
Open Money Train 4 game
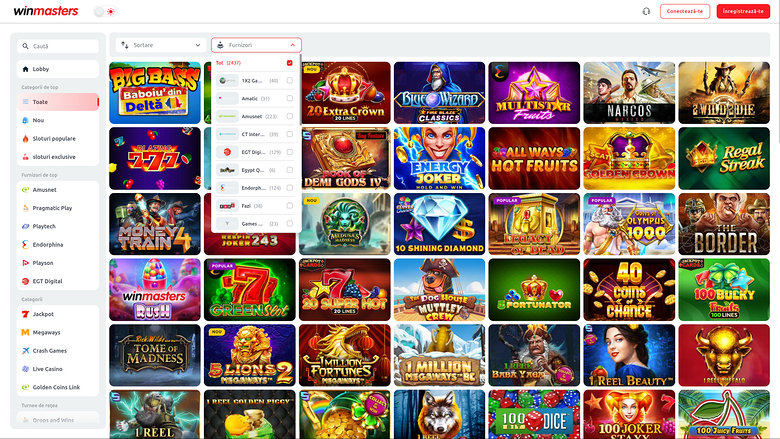[x=155, y=224]
